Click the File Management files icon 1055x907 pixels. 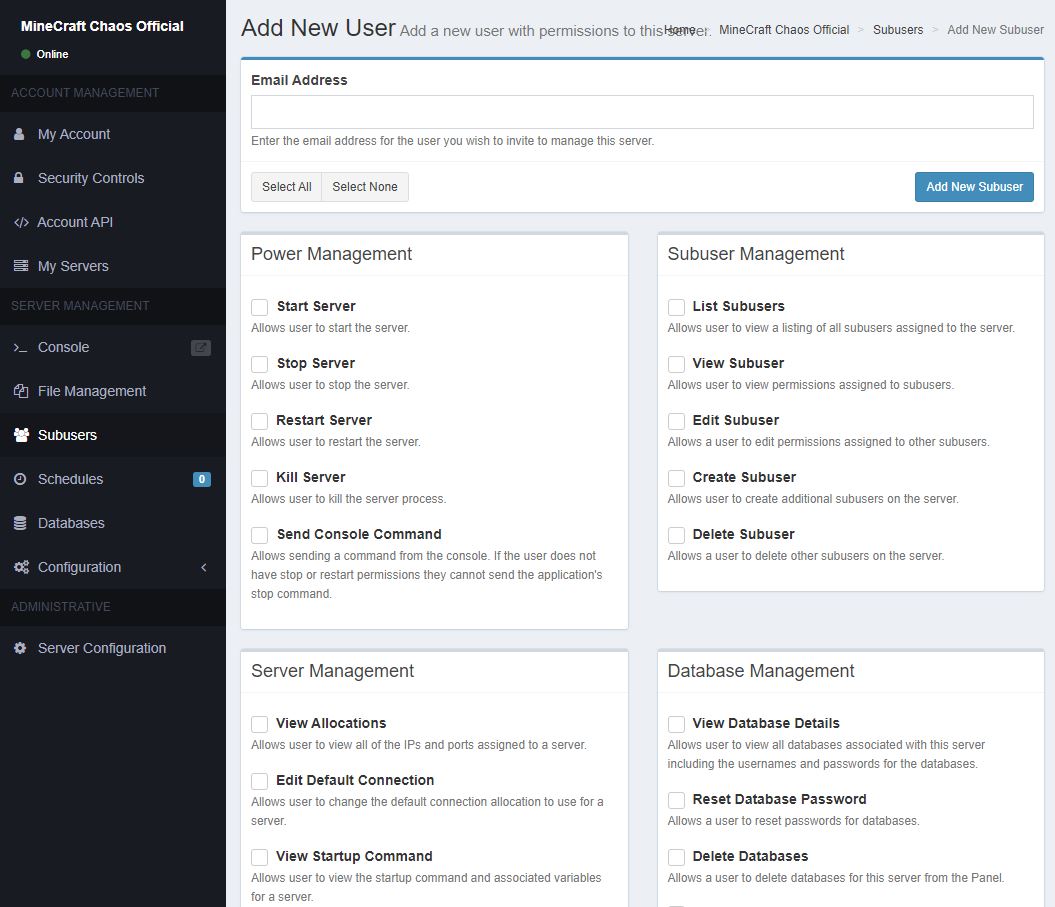tap(20, 391)
